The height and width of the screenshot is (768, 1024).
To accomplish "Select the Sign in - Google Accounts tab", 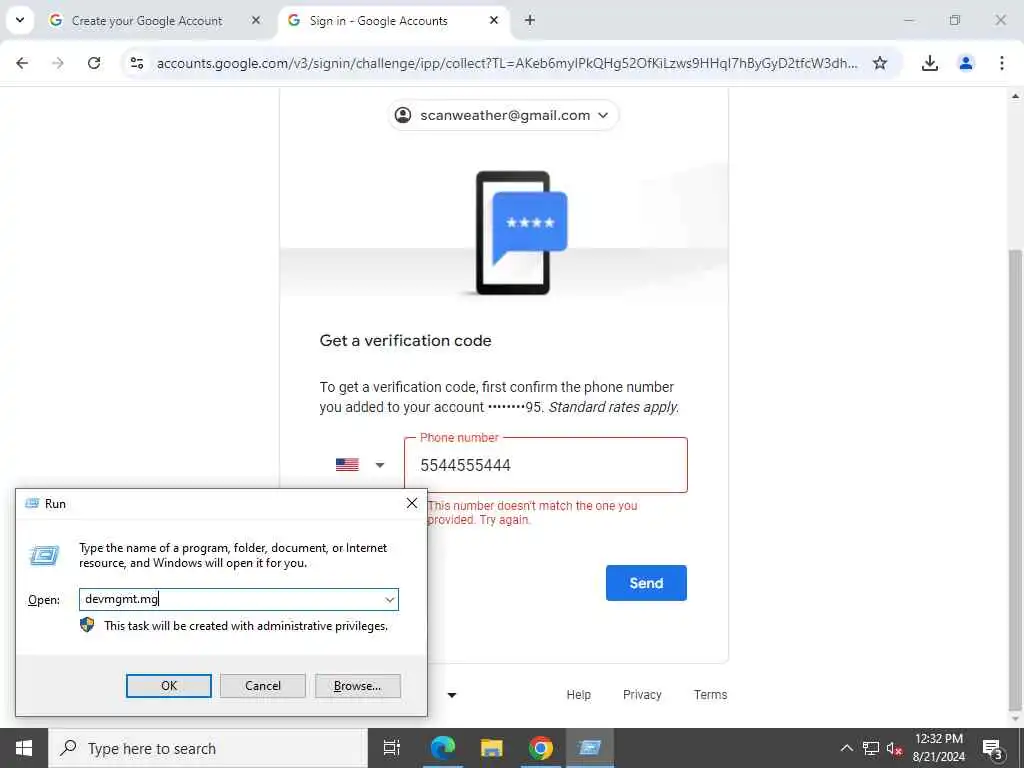I will click(x=393, y=21).
